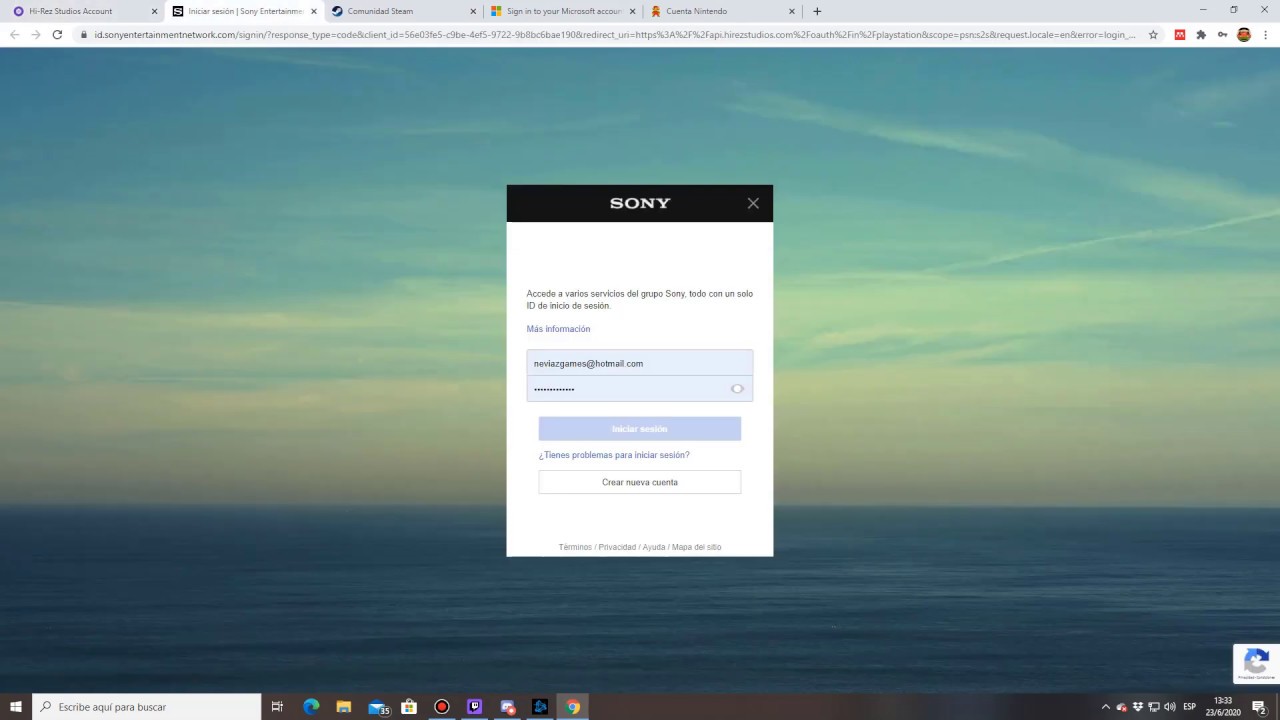Focus the password input field
This screenshot has width=1280, height=720.
coord(639,389)
